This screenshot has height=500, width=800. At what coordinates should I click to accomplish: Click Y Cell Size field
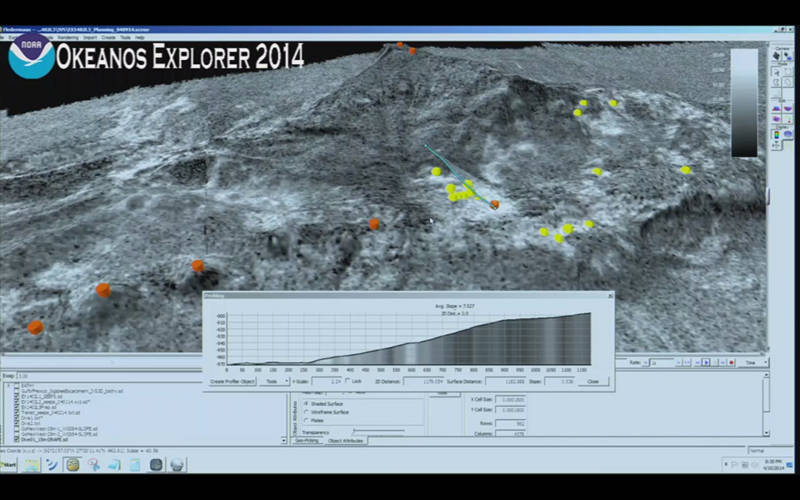coord(511,410)
